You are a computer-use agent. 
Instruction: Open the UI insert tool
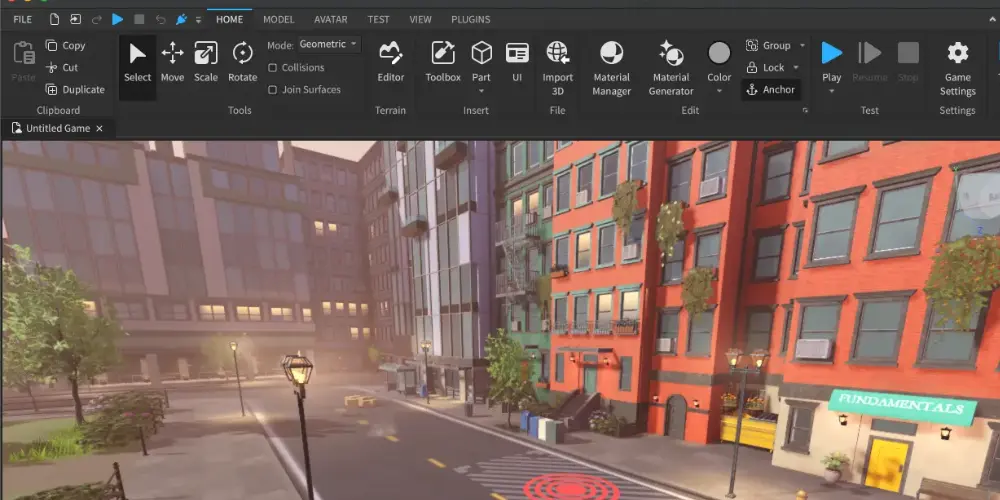tap(517, 62)
